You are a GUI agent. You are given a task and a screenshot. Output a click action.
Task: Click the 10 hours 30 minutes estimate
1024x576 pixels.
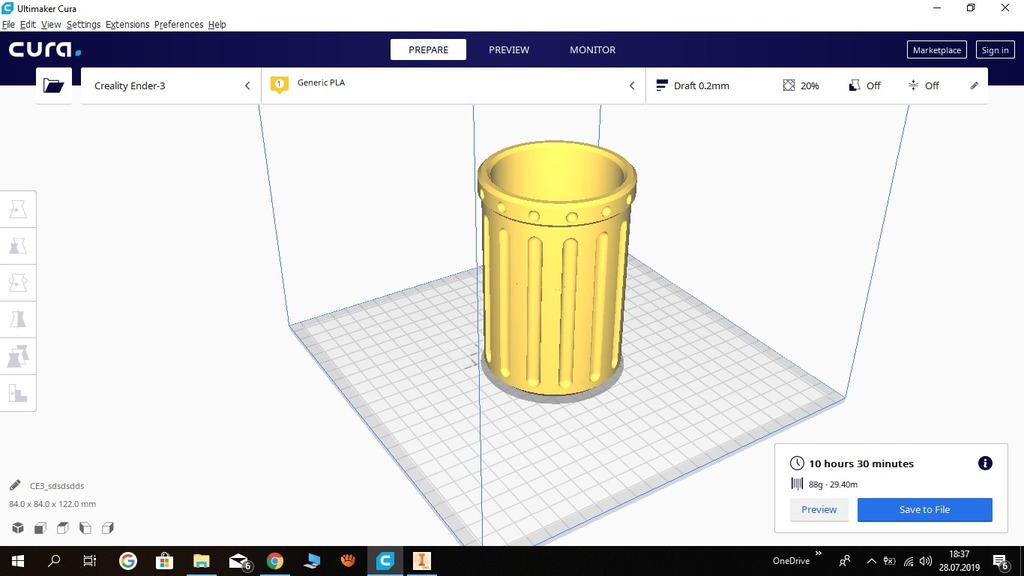(861, 464)
